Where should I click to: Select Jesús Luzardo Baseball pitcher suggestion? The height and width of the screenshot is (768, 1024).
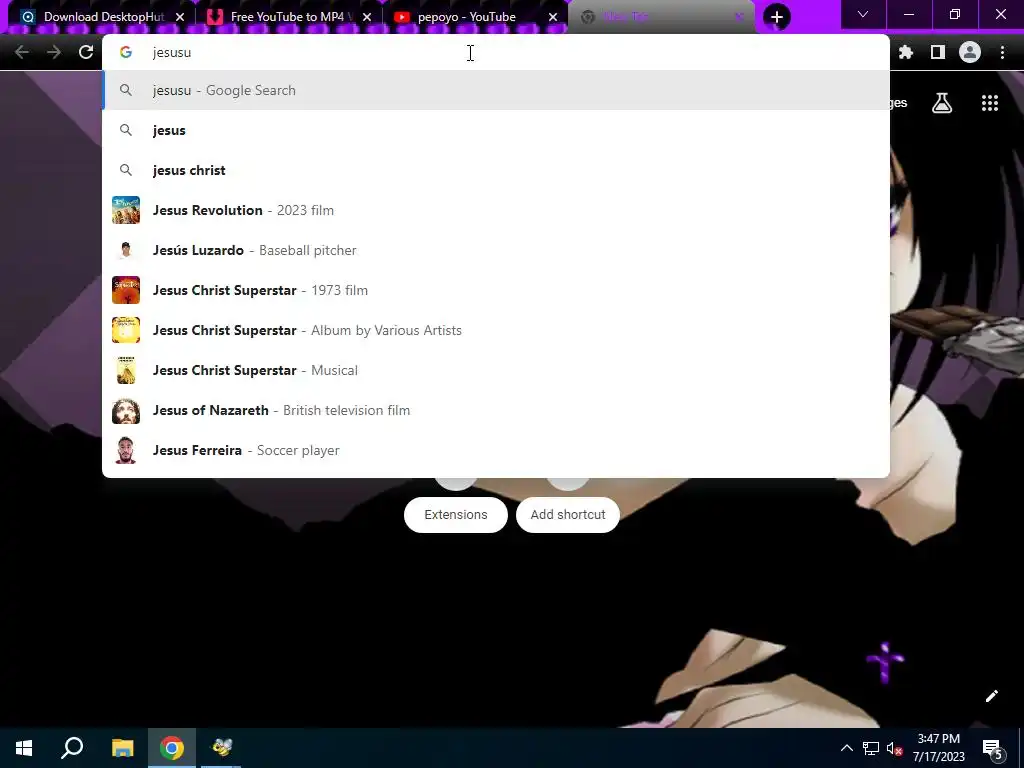click(496, 250)
